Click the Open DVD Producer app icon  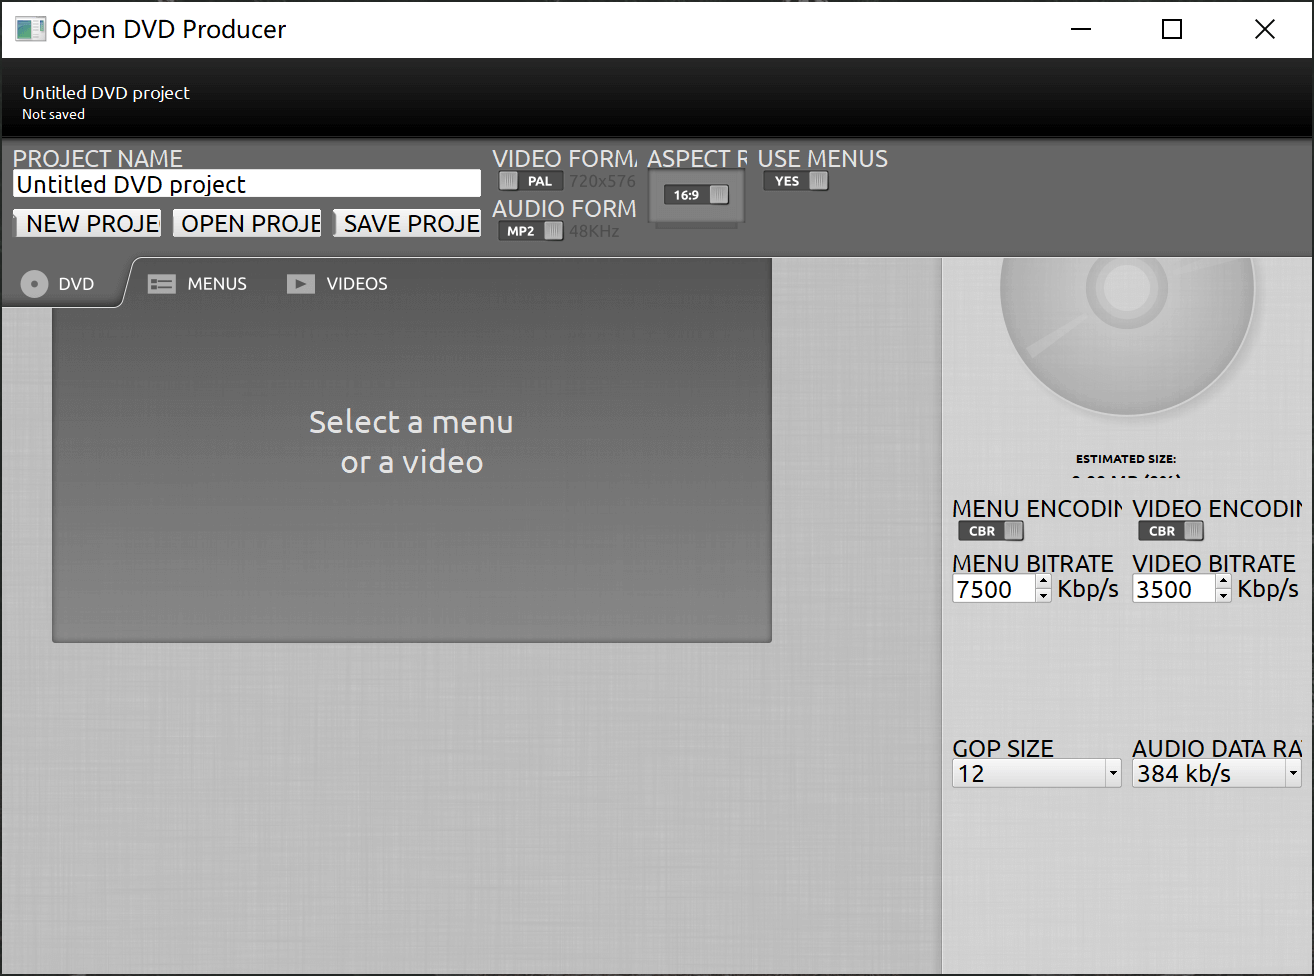point(30,29)
